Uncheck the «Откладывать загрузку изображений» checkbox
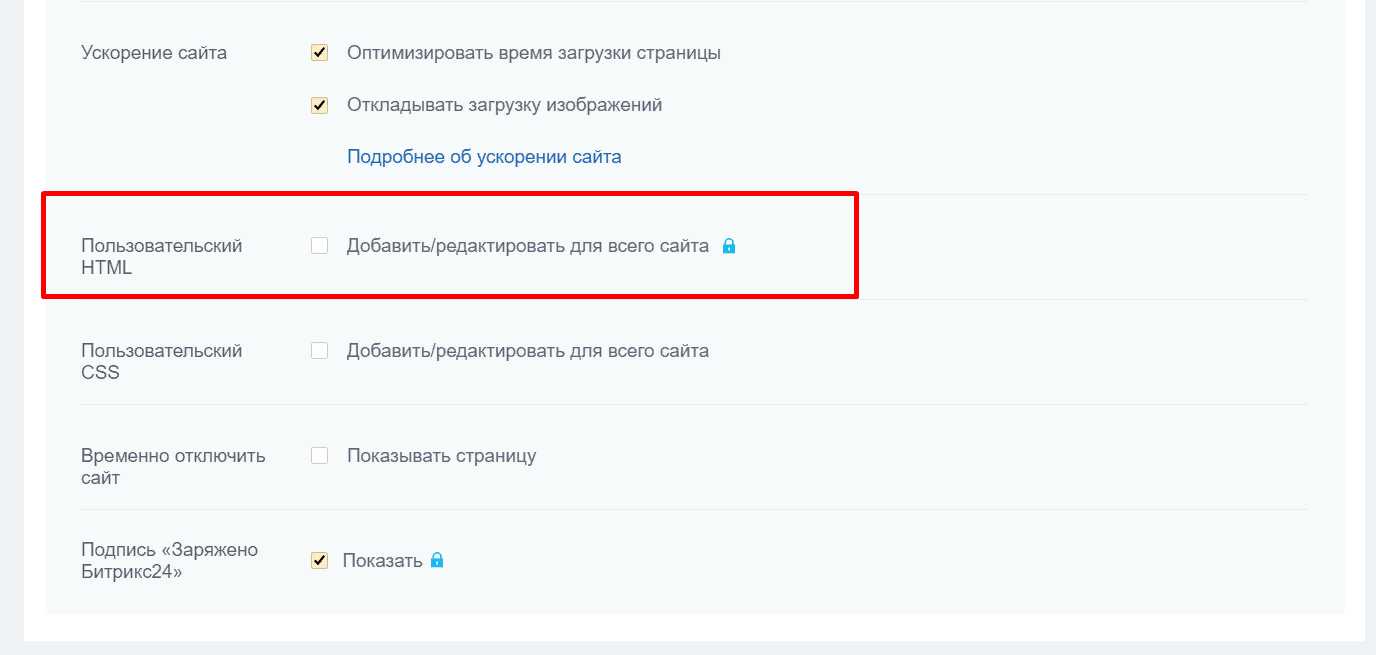This screenshot has height=655, width=1376. (x=320, y=105)
